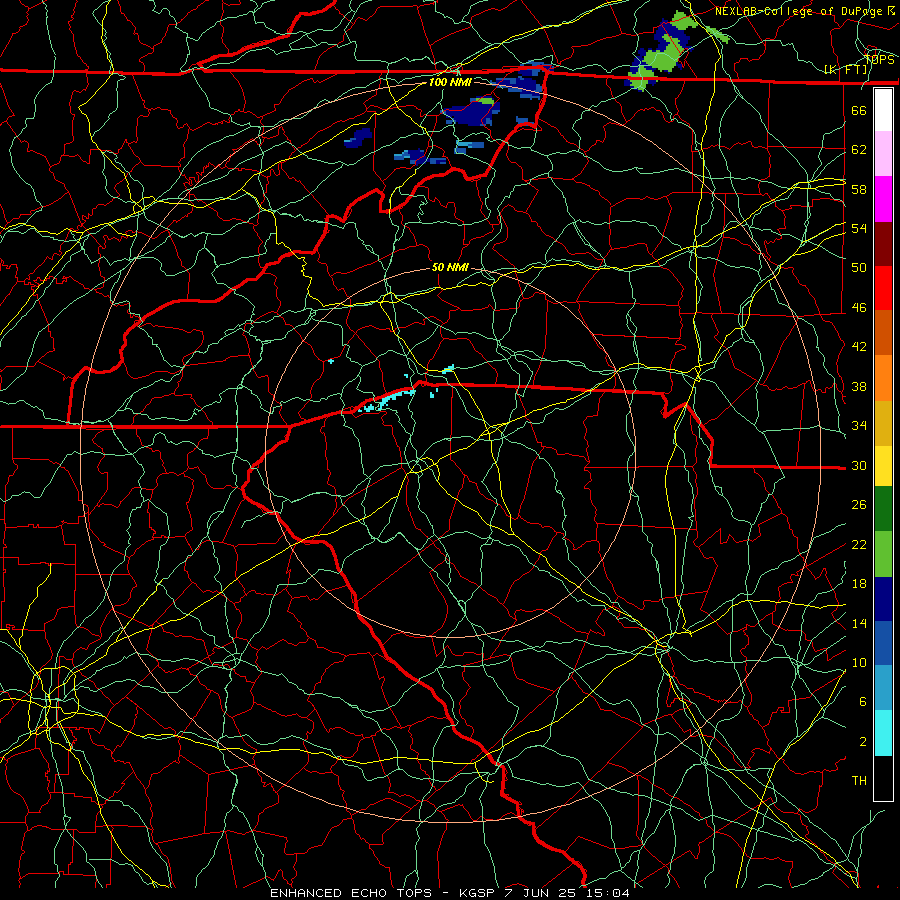Click the cyan echo line near map center

386,400
